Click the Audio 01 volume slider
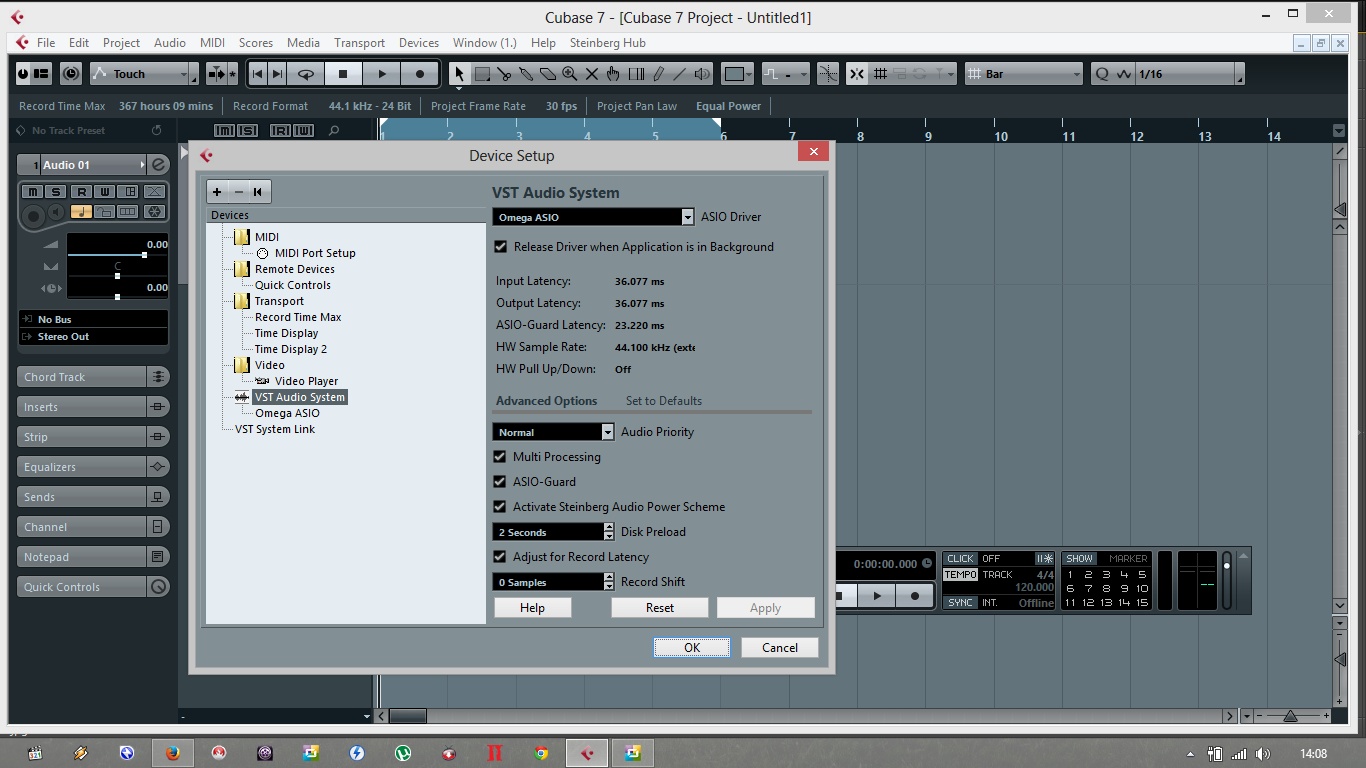The height and width of the screenshot is (768, 1366). point(145,255)
